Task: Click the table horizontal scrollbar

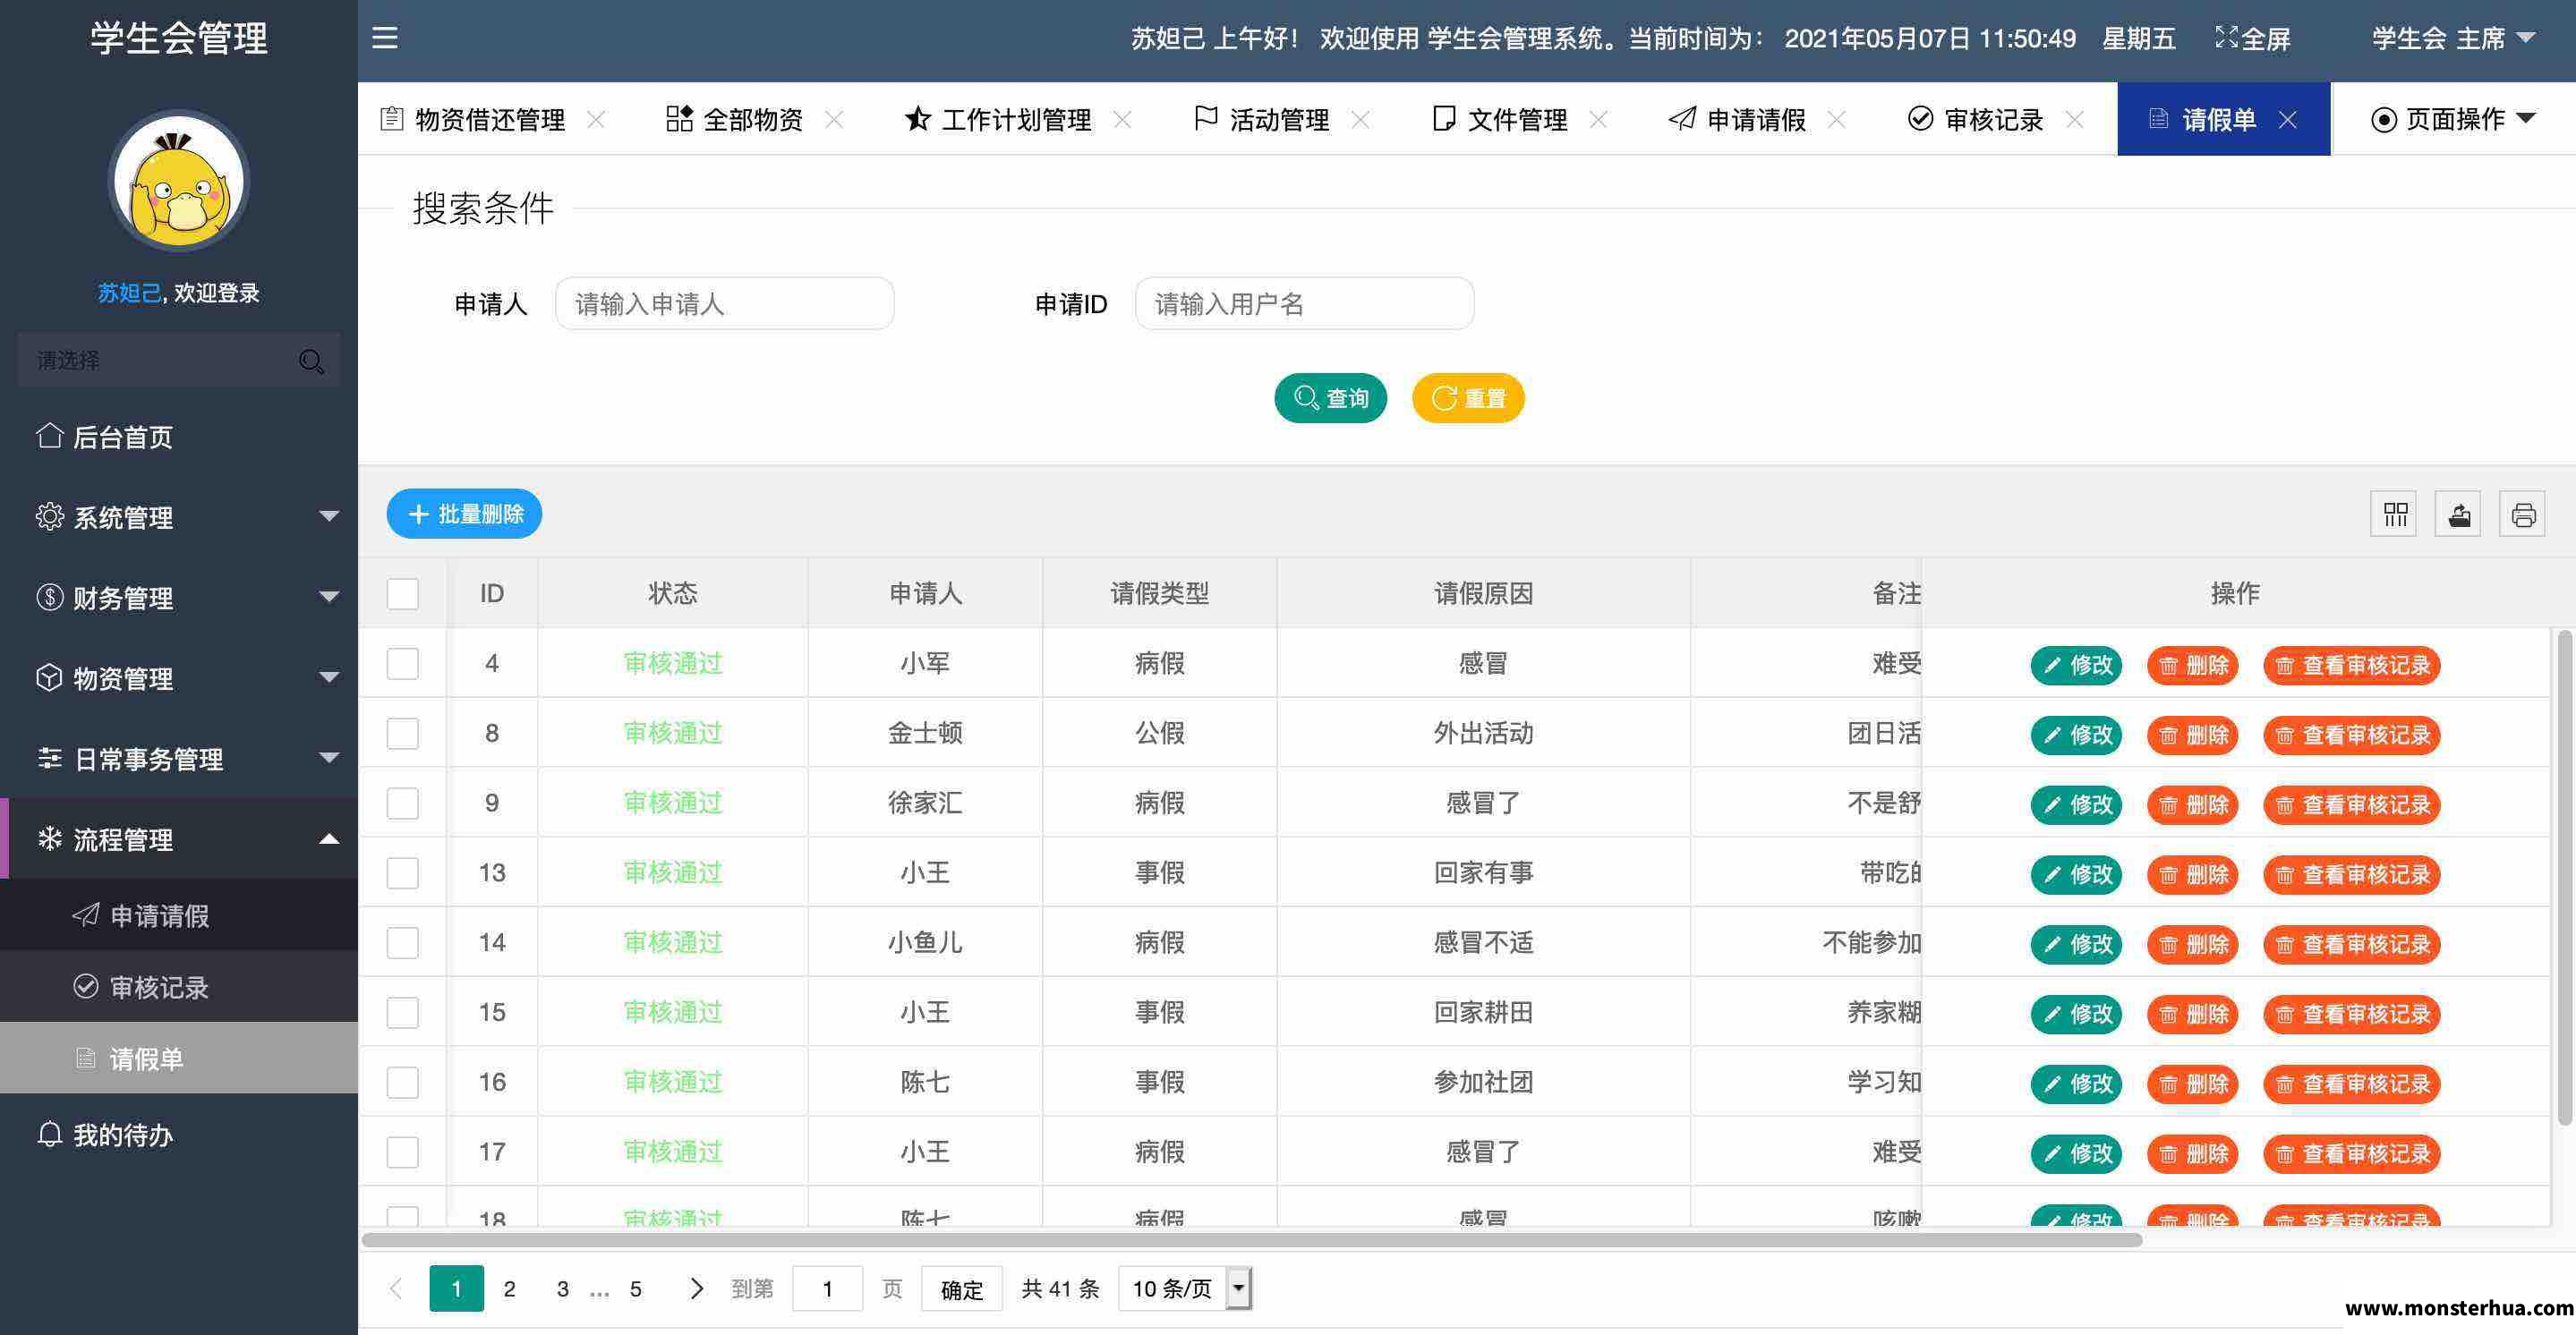Action: [x=1252, y=1240]
